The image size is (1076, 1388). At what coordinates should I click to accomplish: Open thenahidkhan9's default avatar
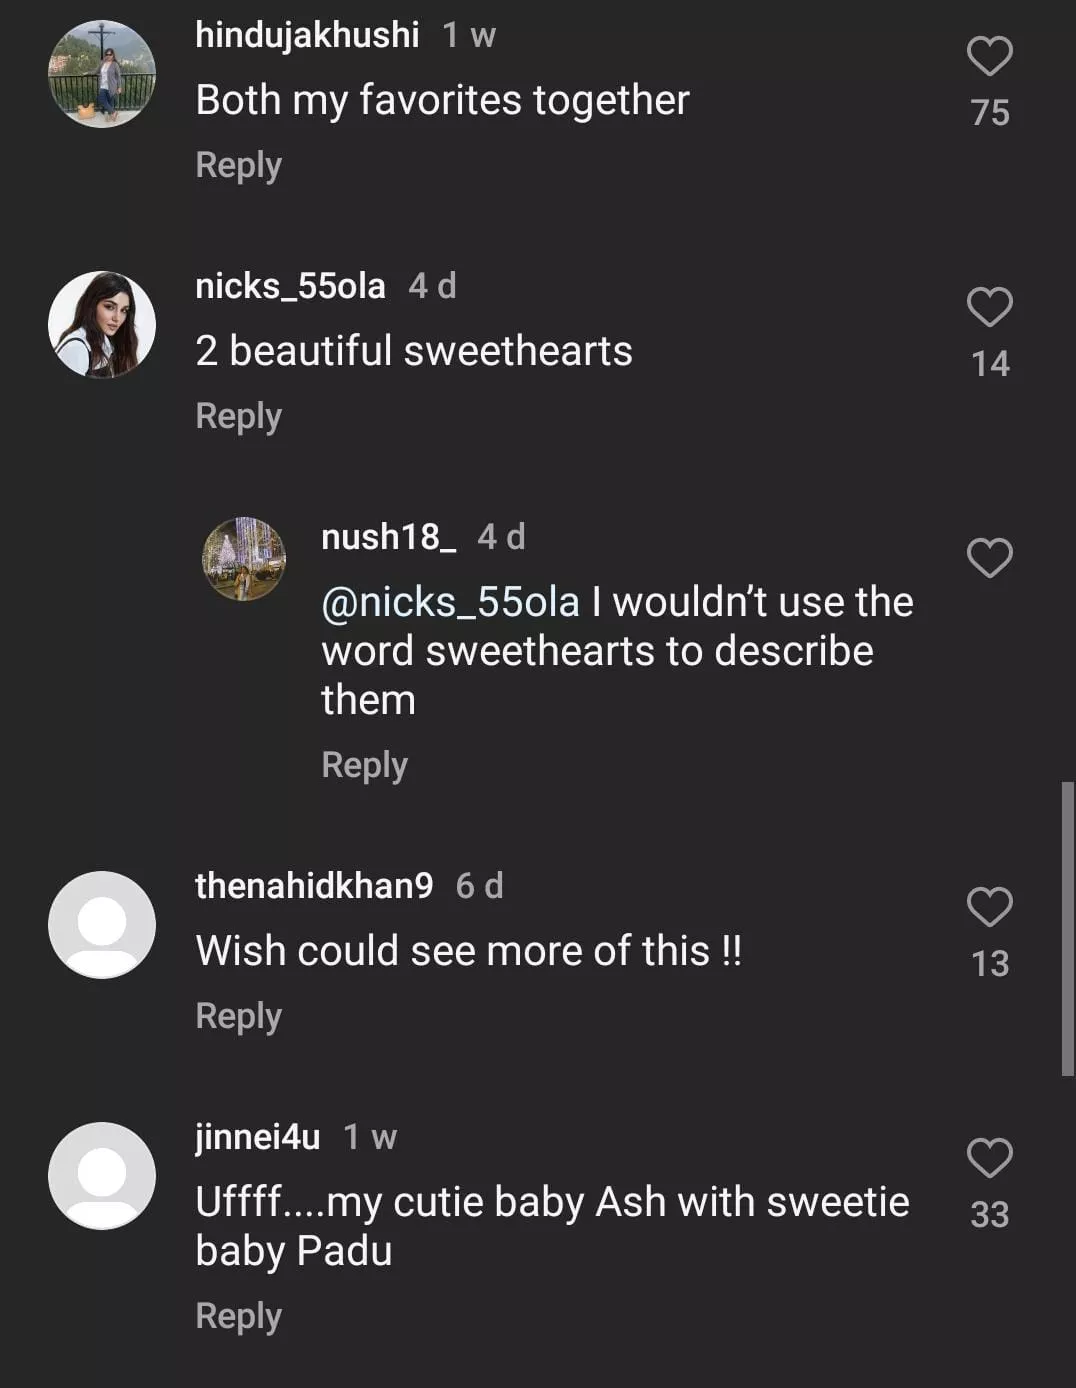point(102,924)
